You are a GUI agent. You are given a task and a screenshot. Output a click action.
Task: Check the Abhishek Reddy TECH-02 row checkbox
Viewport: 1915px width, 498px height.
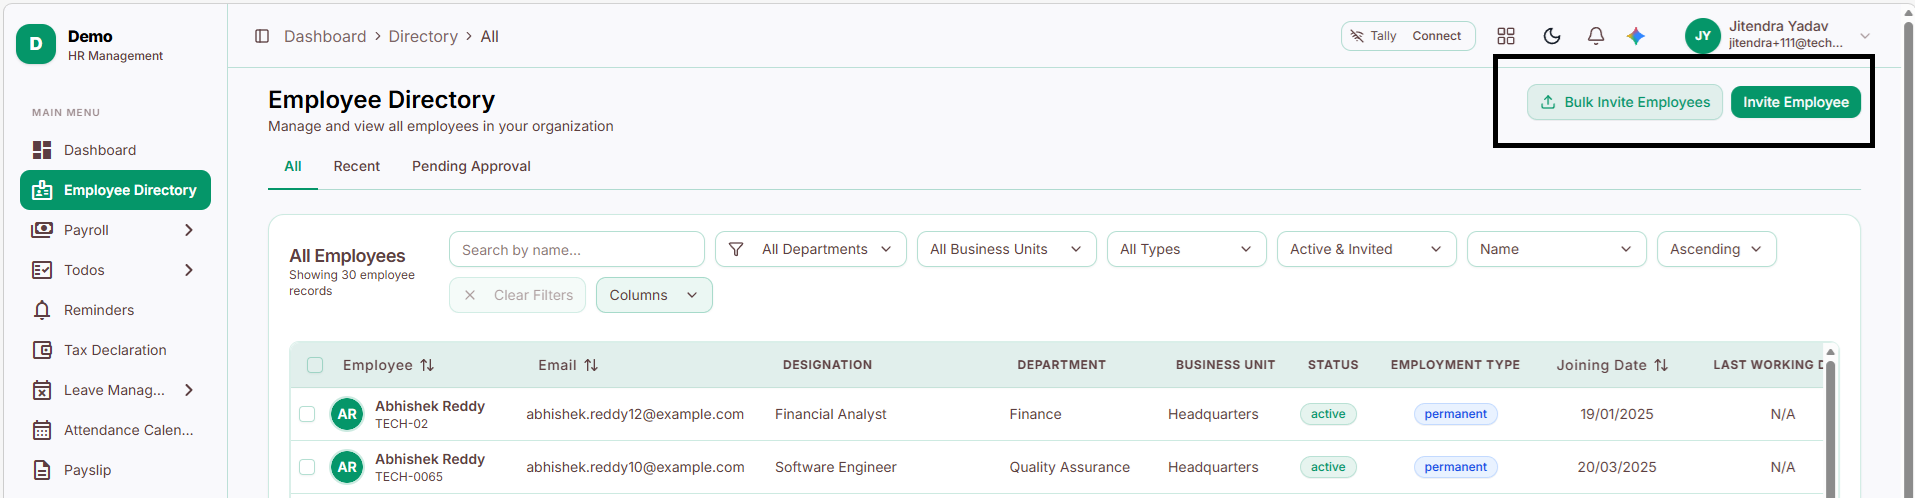pyautogui.click(x=307, y=414)
